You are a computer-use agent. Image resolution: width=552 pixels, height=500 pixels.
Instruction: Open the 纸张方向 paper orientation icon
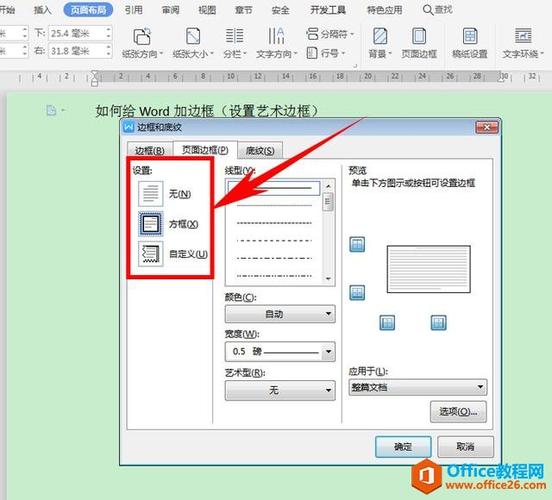[142, 43]
